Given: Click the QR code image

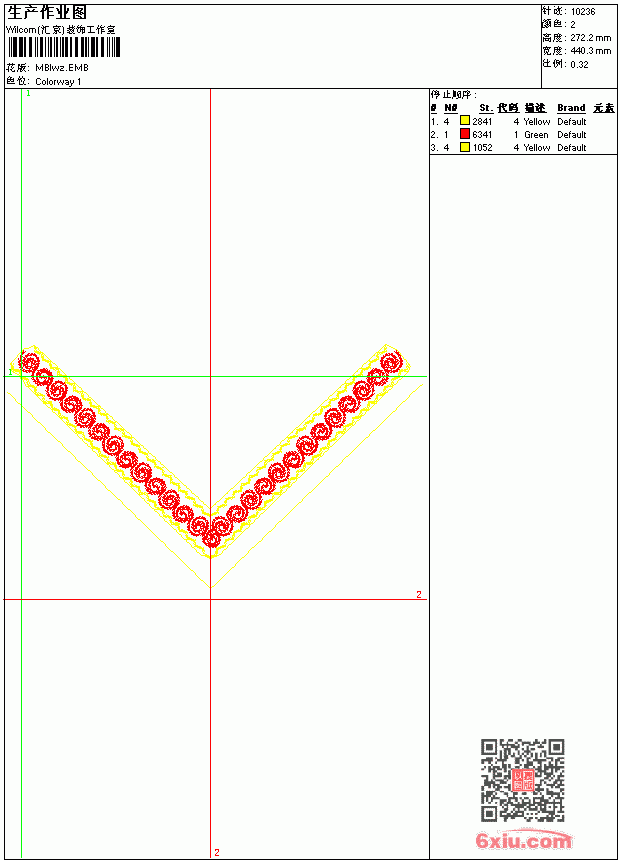Looking at the screenshot, I should click(x=522, y=780).
